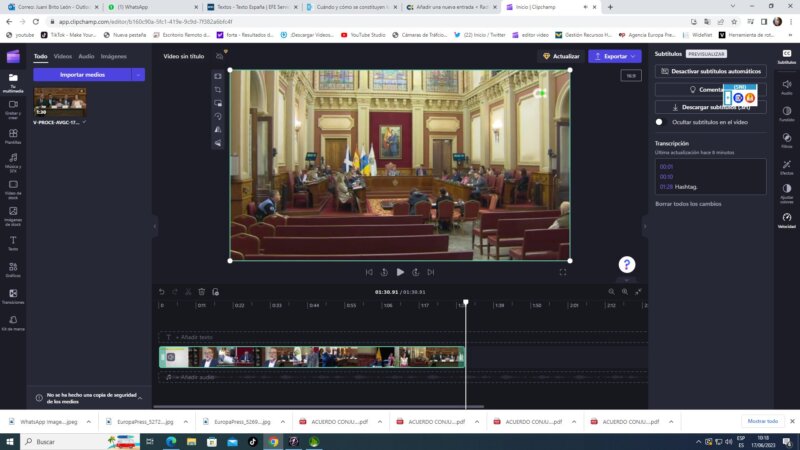Select the picture-in-picture tool
Image resolution: width=800 pixels, height=450 pixels.
coord(218,103)
